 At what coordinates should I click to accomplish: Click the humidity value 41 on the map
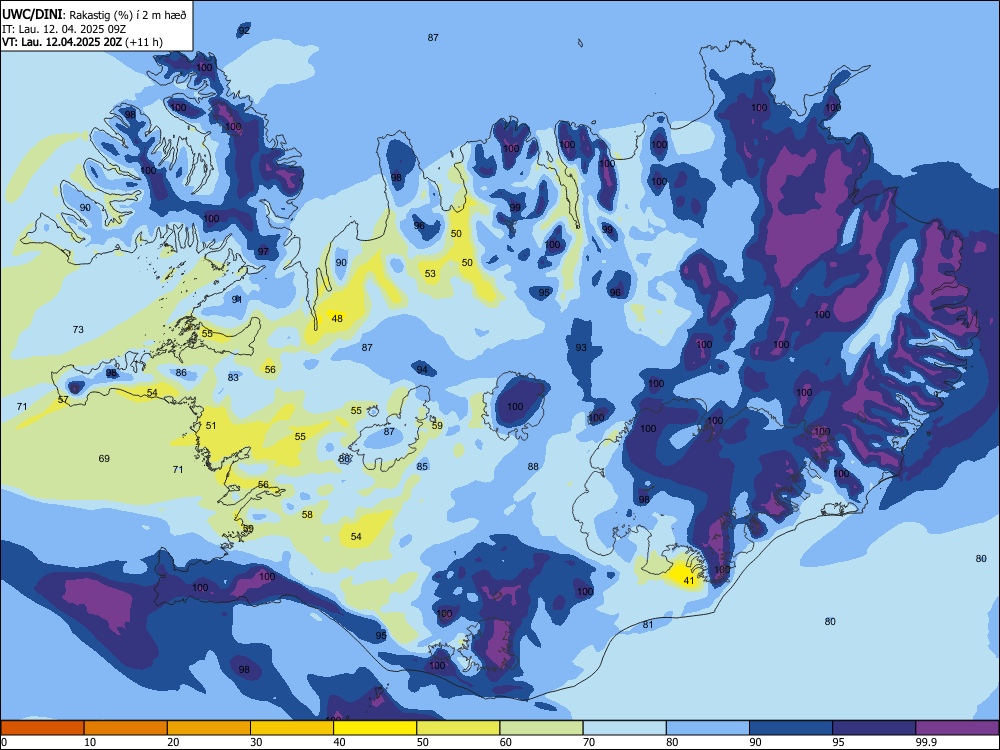click(x=689, y=580)
